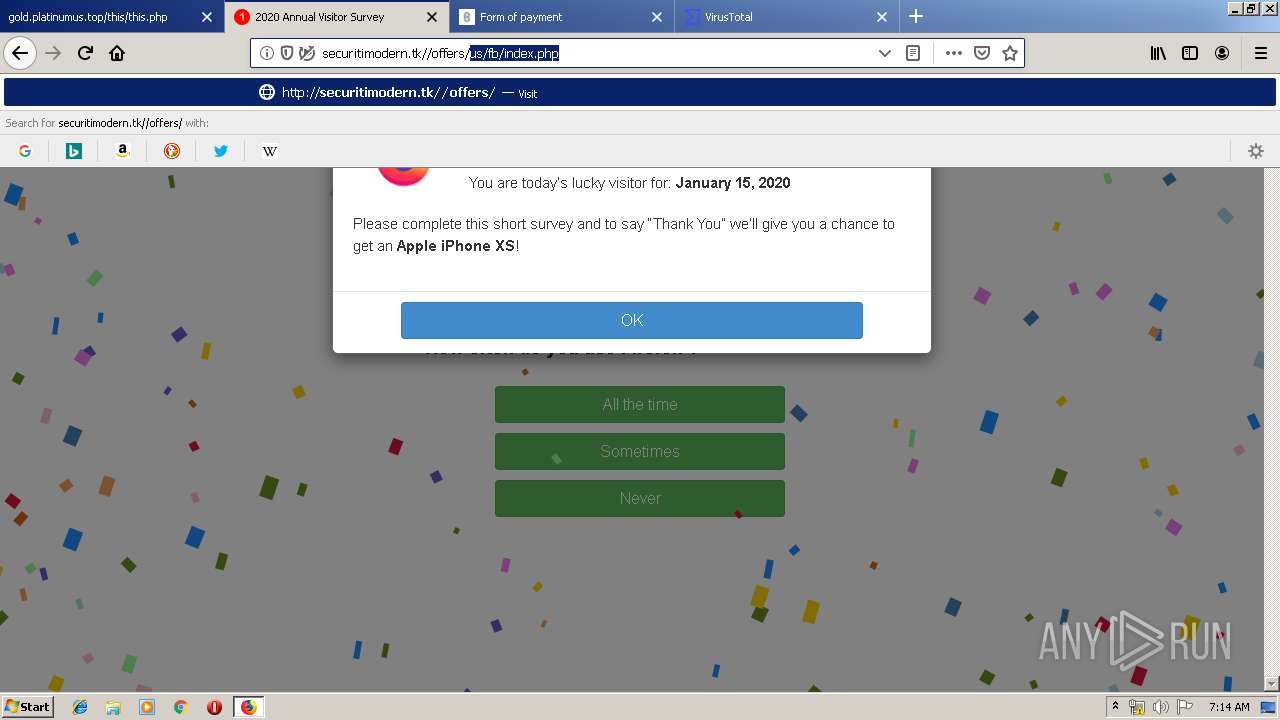The height and width of the screenshot is (720, 1280).
Task: Launch Chrome from the taskbar
Action: click(180, 707)
